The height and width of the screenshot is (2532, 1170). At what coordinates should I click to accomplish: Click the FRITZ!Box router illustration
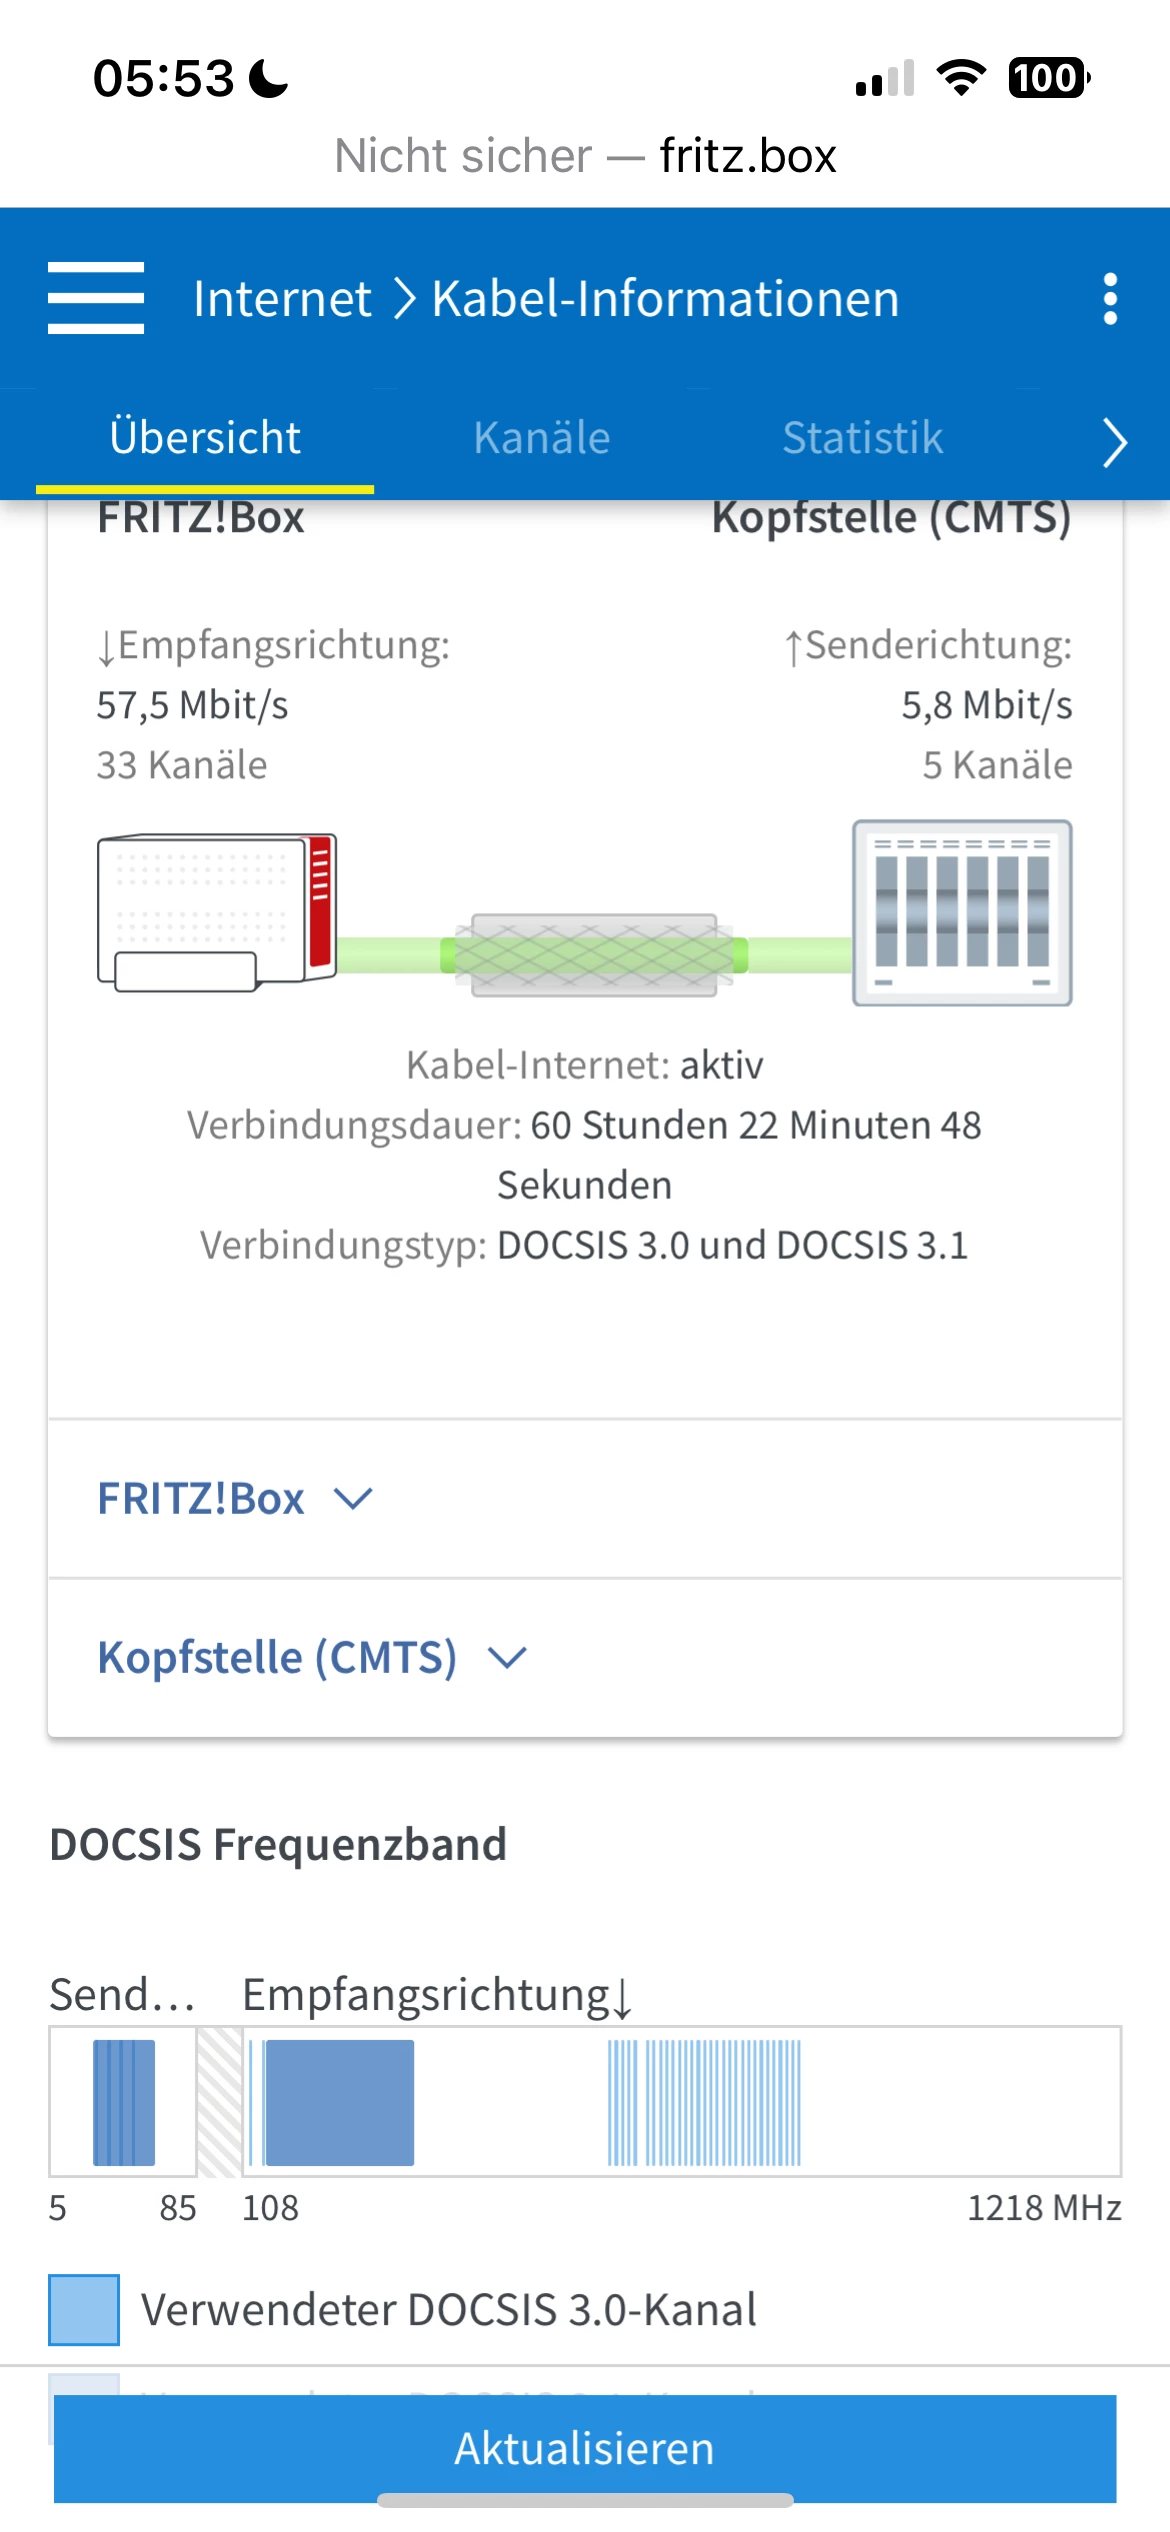tap(217, 912)
